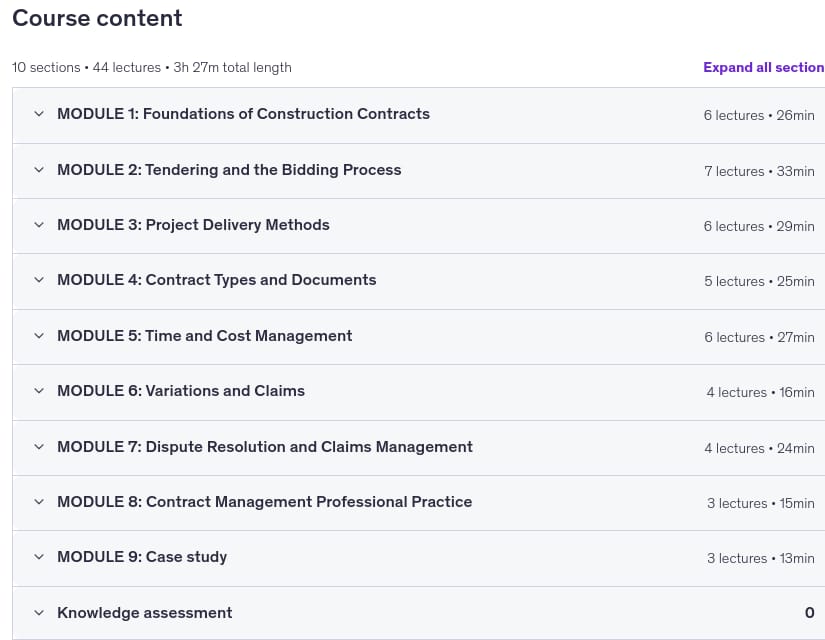Click '4 lectures • 16min' text
This screenshot has height=640, width=825.
(760, 392)
